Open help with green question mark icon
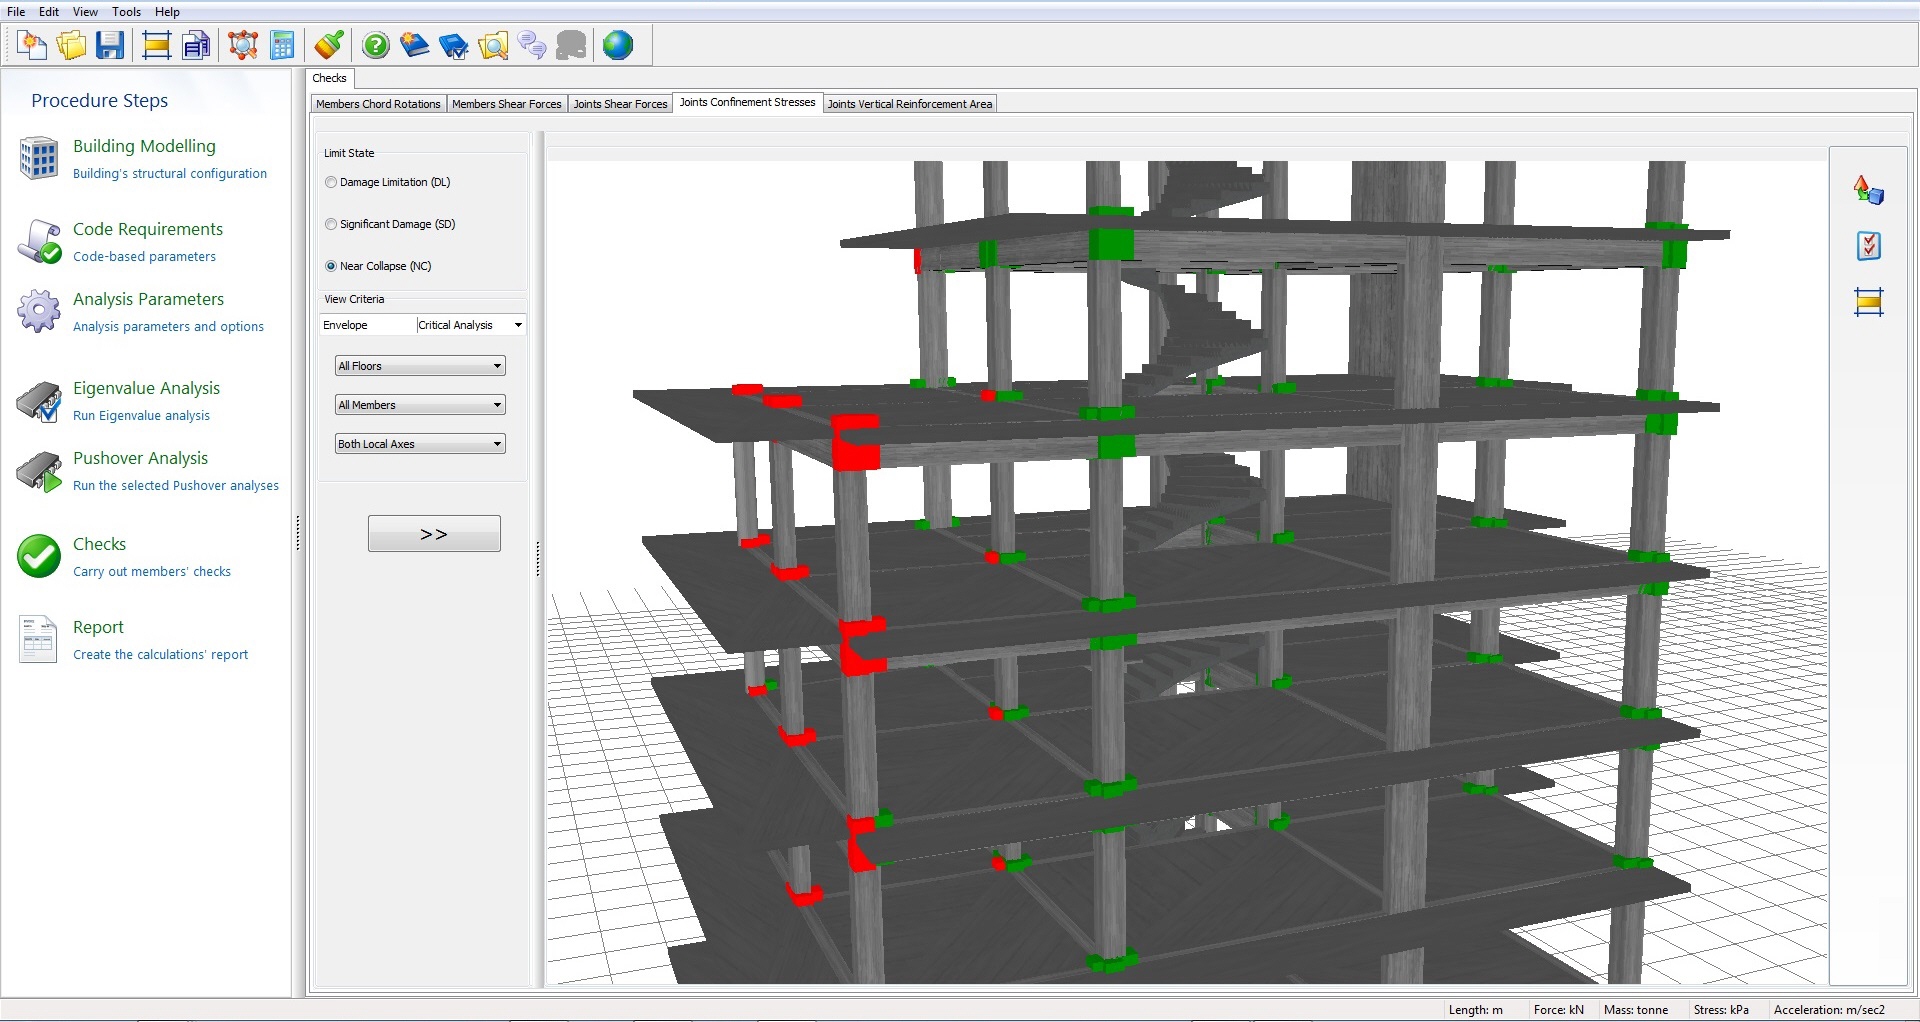The height and width of the screenshot is (1022, 1920). pos(376,45)
